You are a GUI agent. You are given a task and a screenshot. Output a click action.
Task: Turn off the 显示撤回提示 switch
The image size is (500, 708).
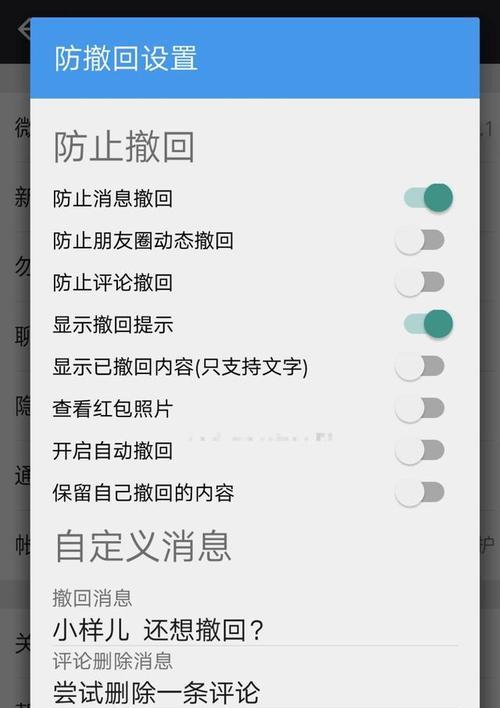pyautogui.click(x=428, y=324)
